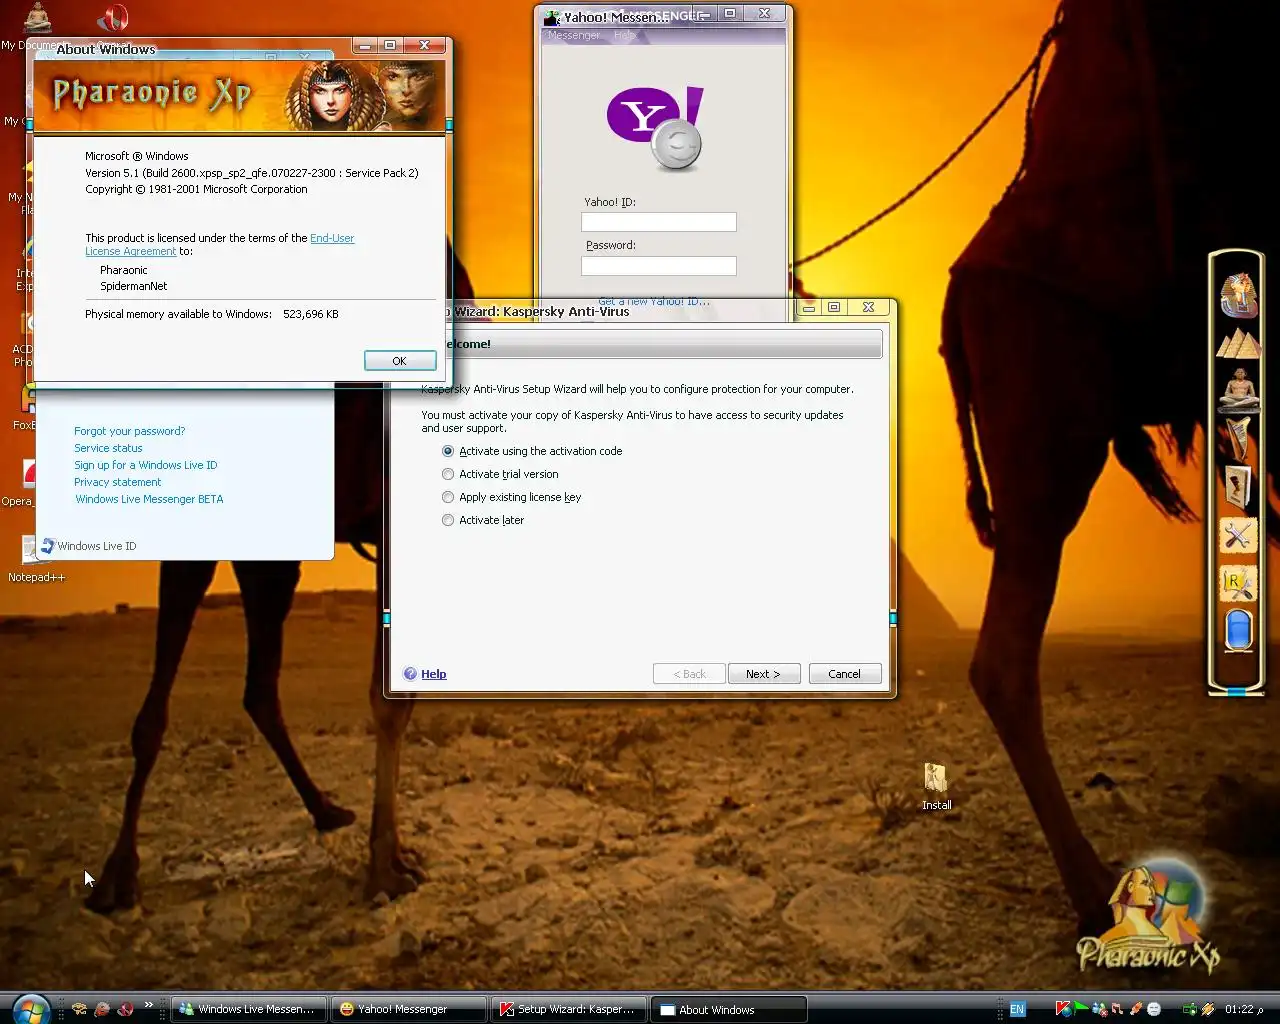Click the Windows Start orb

32,1009
